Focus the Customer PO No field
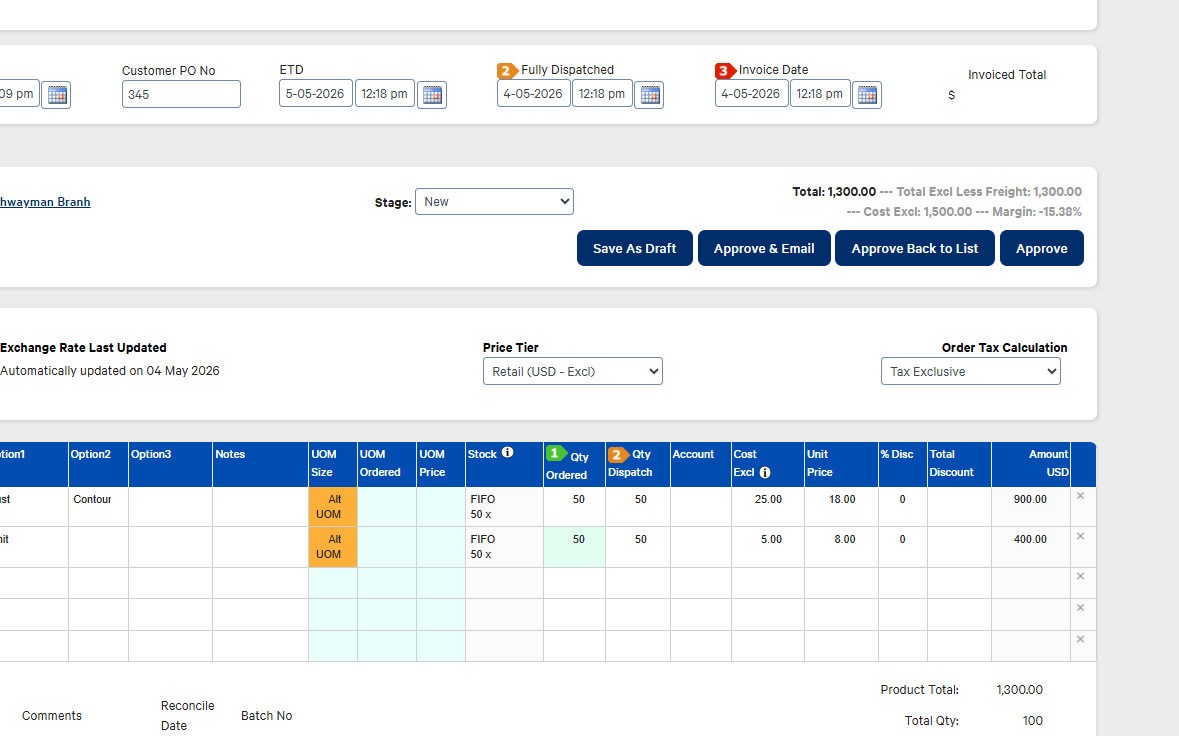Image resolution: width=1179 pixels, height=736 pixels. click(x=181, y=95)
